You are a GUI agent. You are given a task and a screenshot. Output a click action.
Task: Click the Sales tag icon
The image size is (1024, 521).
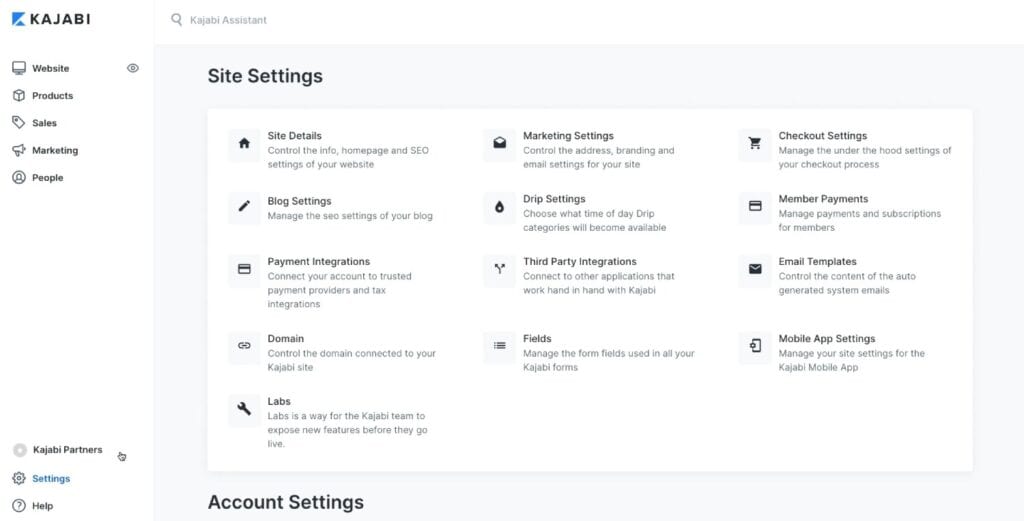pos(19,123)
